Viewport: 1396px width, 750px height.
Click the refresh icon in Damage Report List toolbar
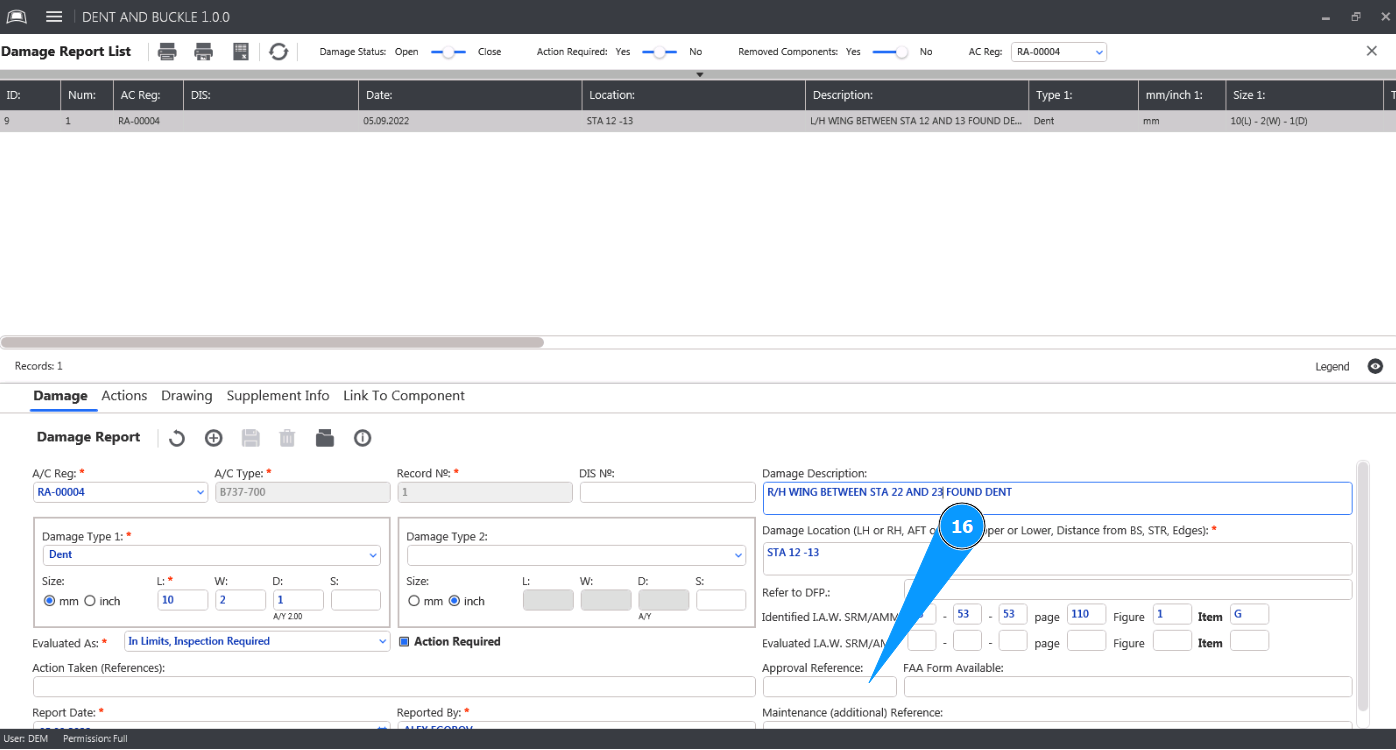[x=279, y=52]
